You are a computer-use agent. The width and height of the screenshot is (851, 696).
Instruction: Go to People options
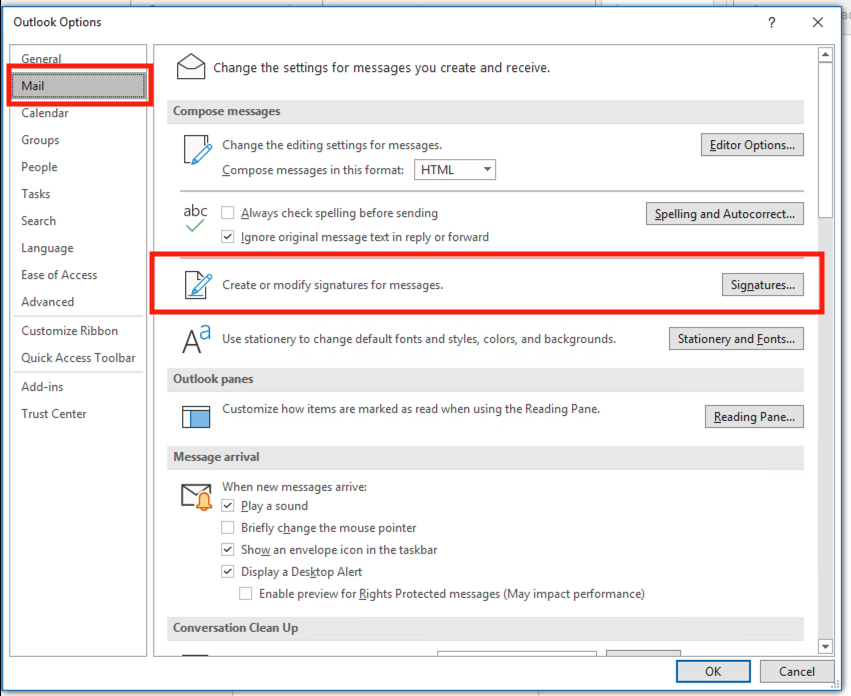point(78,167)
